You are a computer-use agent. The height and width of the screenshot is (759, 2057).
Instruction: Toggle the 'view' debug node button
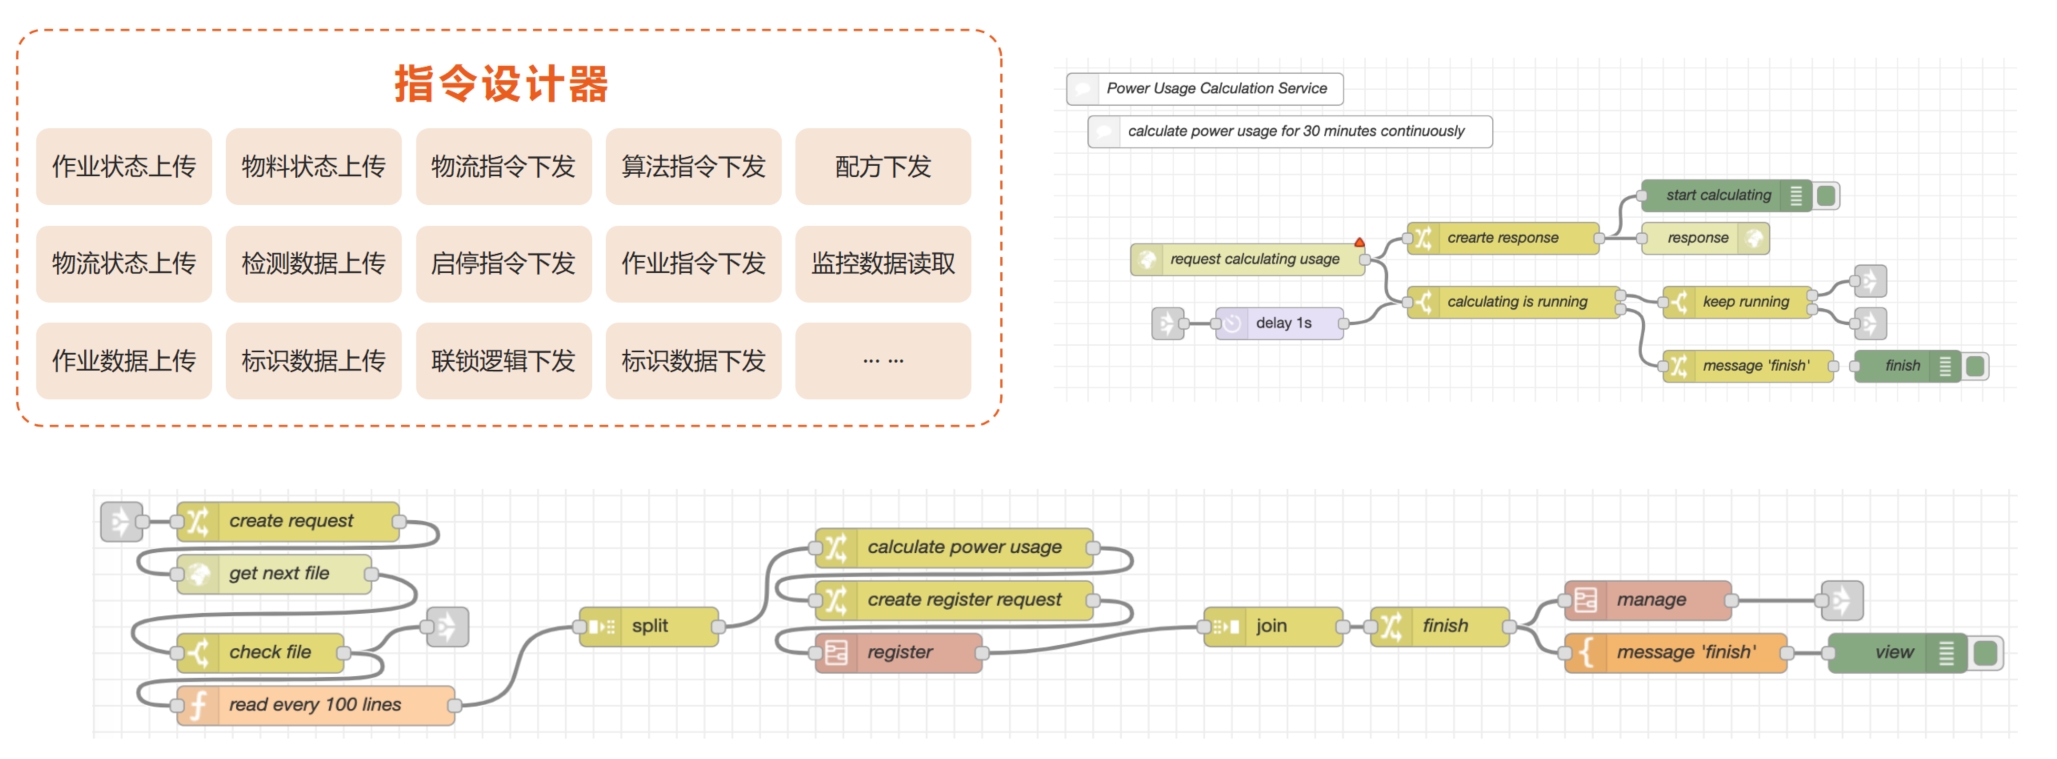[1986, 653]
